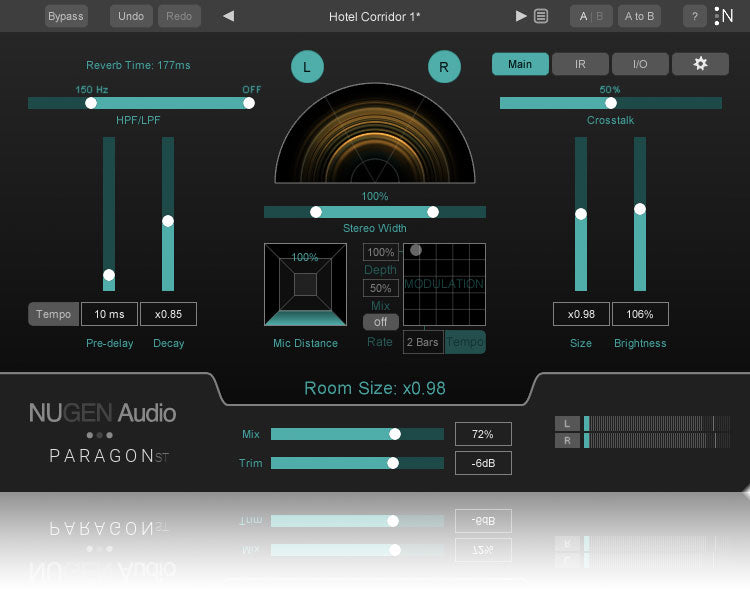Viewport: 750px width, 592px height.
Task: Click the A to B copy button
Action: (x=639, y=16)
